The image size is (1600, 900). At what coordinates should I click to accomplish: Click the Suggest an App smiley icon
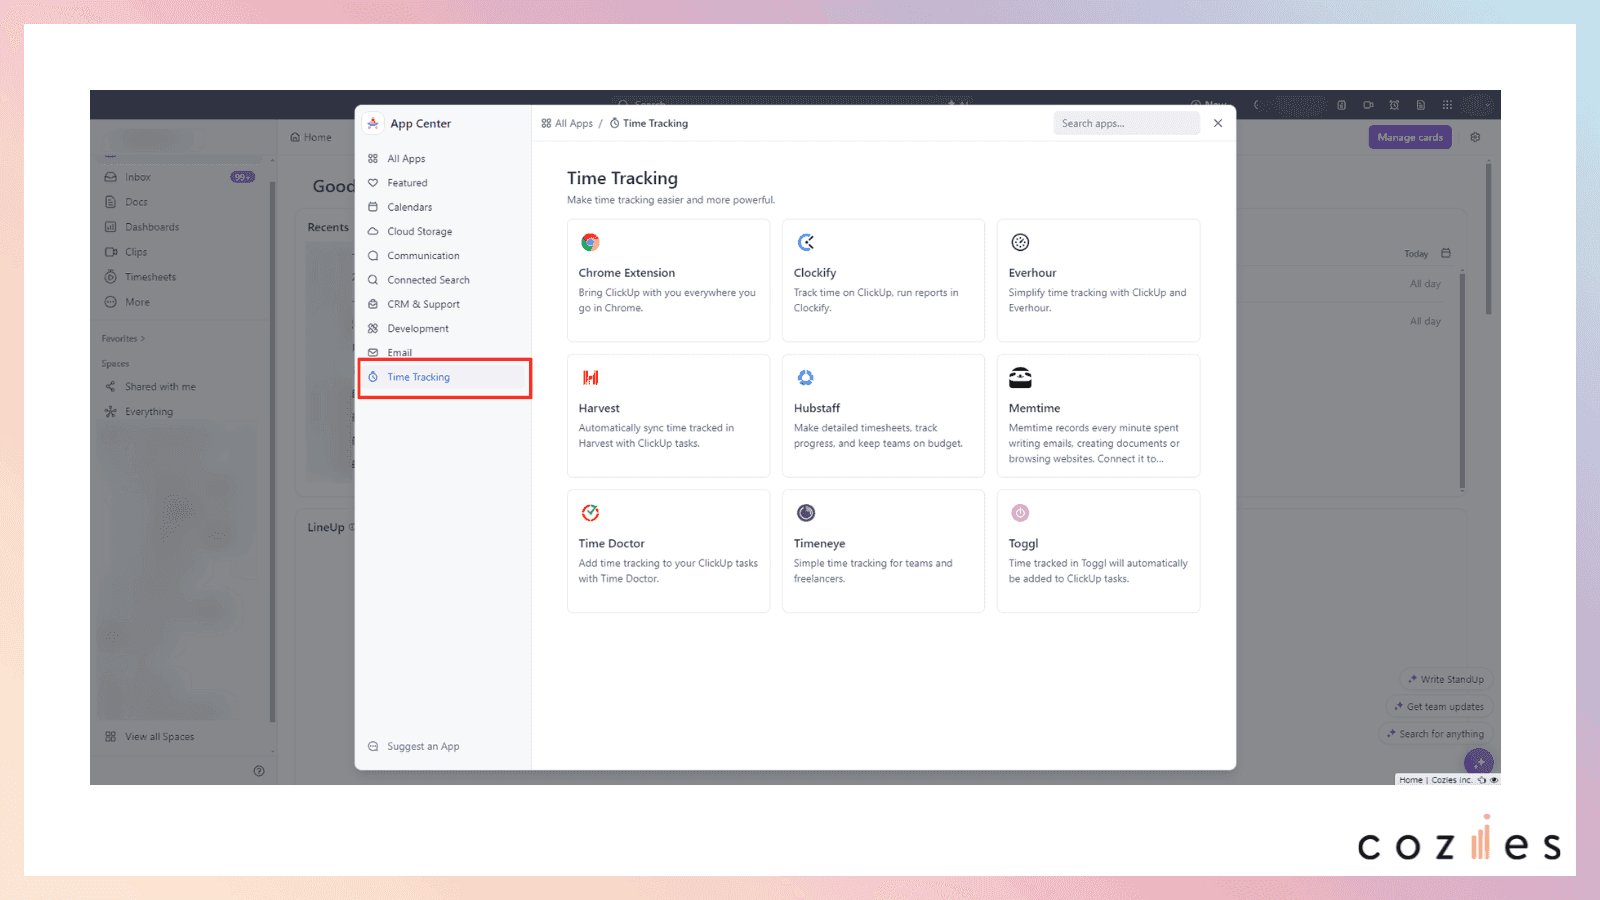(x=373, y=746)
